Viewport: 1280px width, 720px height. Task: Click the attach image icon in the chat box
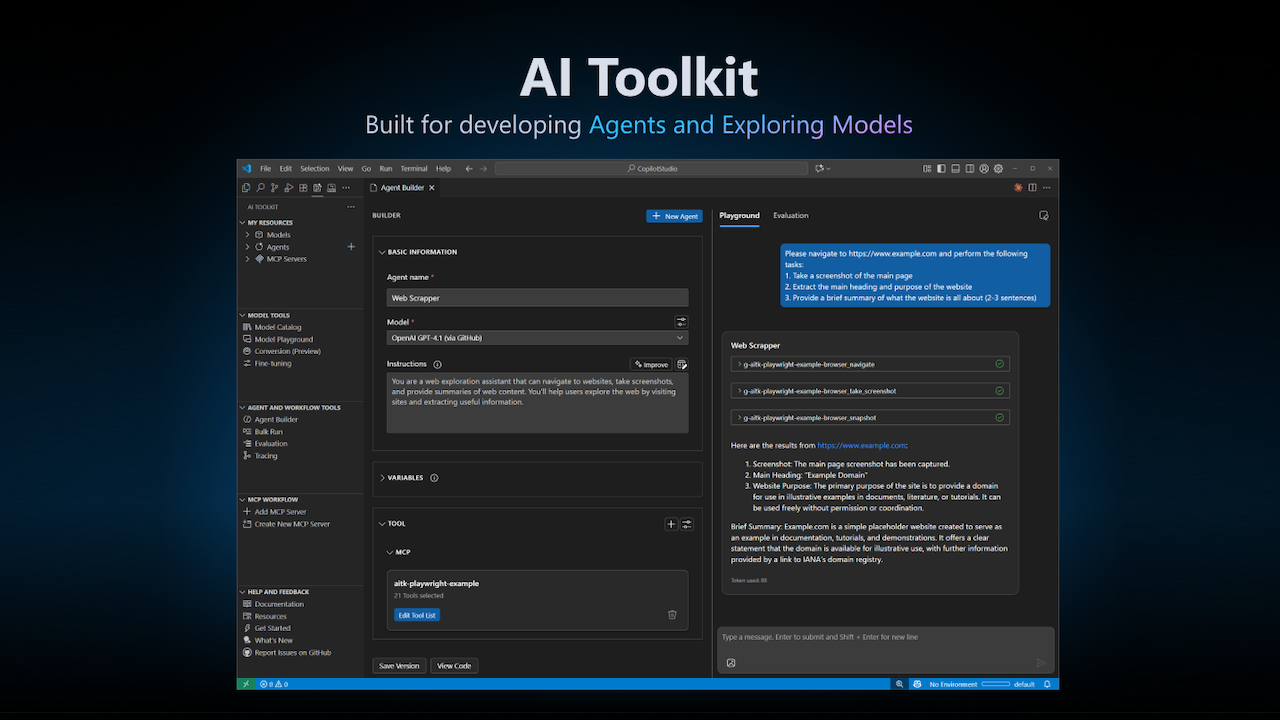point(731,662)
